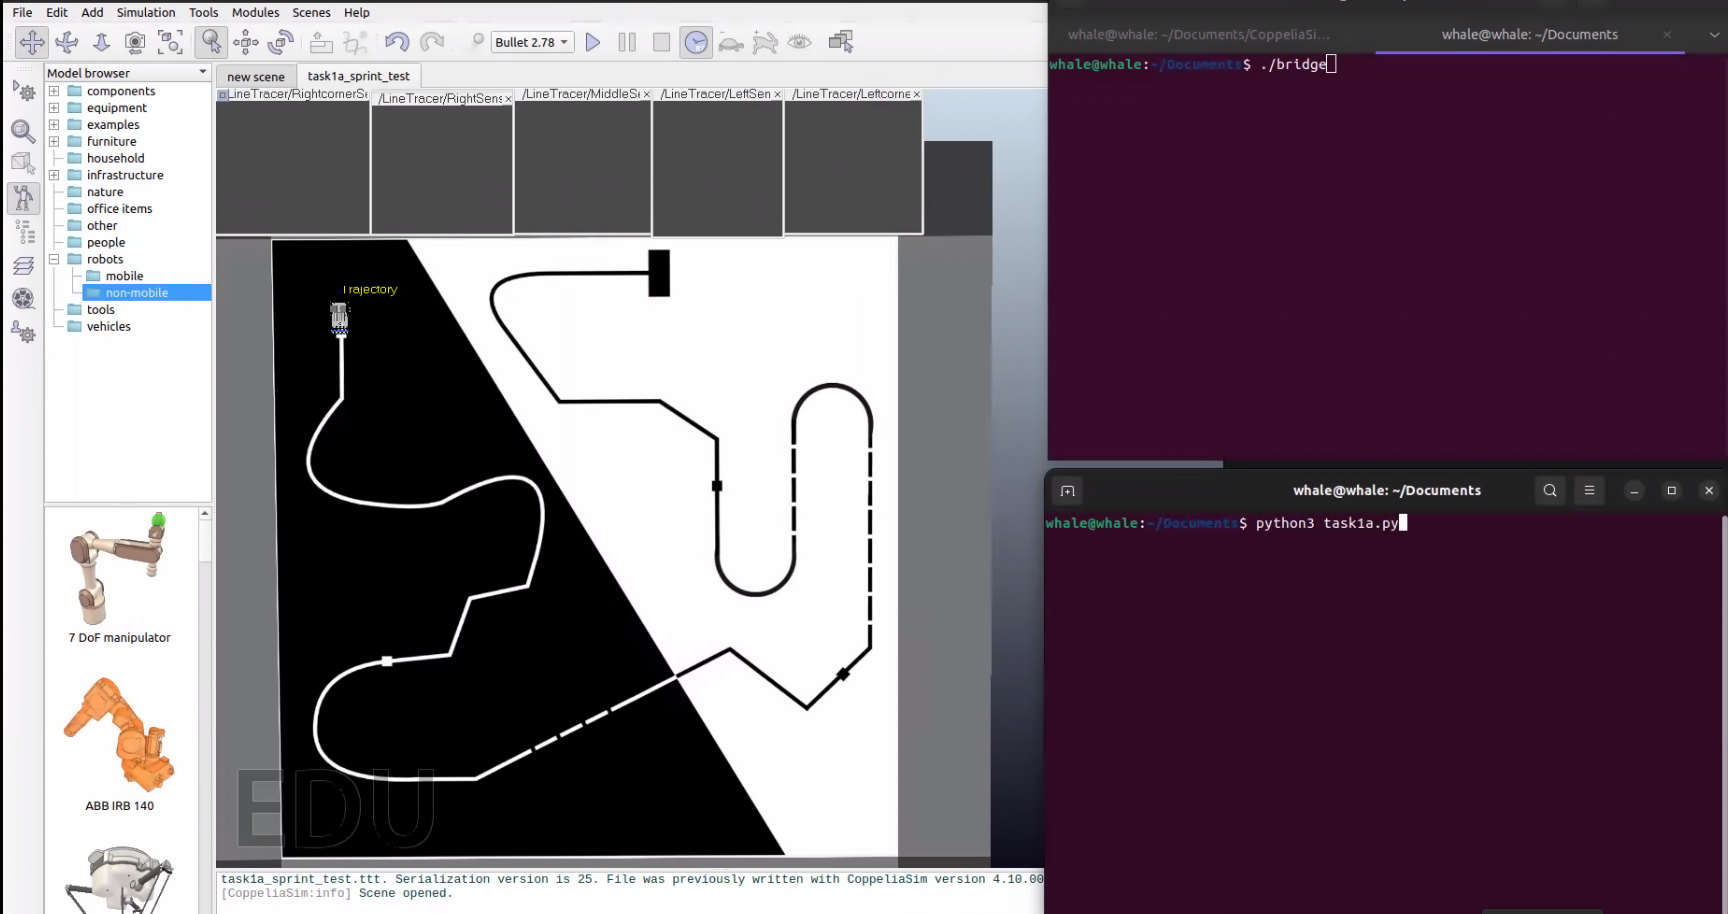Open the Edit menu
Viewport: 1728px width, 914px height.
pyautogui.click(x=57, y=12)
